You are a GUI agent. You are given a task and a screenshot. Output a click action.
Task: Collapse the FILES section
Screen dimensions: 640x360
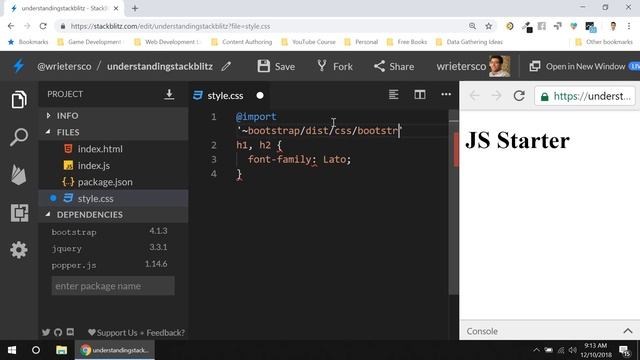(113, 132)
